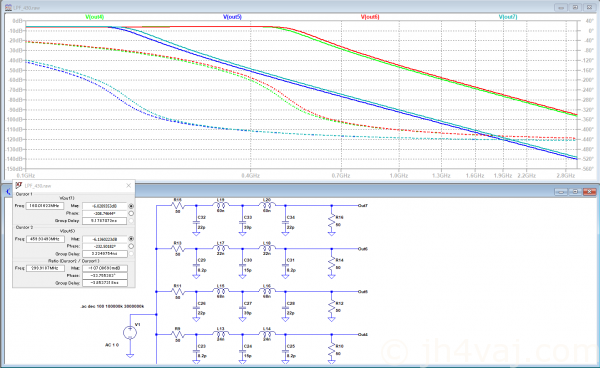The height and width of the screenshot is (368, 600).
Task: Select Cursor 2 Phase radio button
Action: [x=131, y=246]
